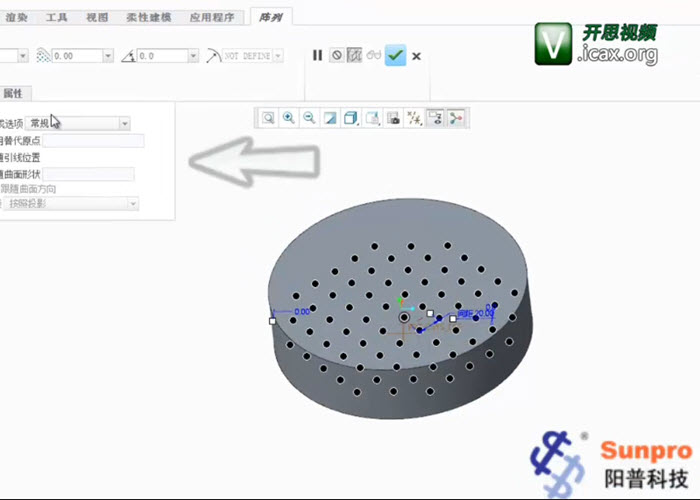Expand the NOT DEFINE dropdown arrow
Image resolution: width=700 pixels, height=500 pixels.
[x=278, y=56]
